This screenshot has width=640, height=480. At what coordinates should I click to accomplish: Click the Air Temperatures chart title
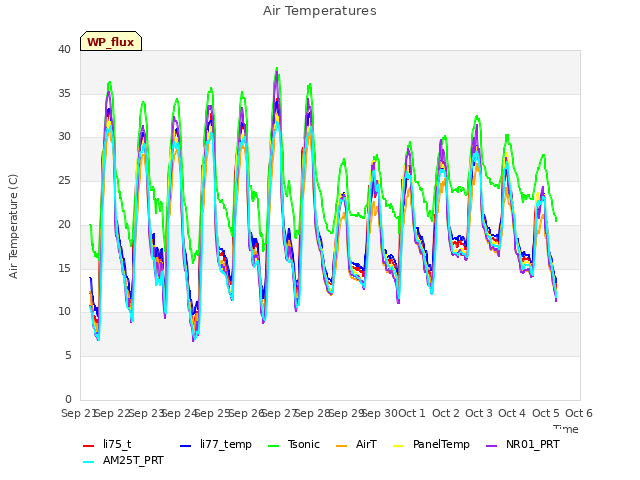pos(320,11)
